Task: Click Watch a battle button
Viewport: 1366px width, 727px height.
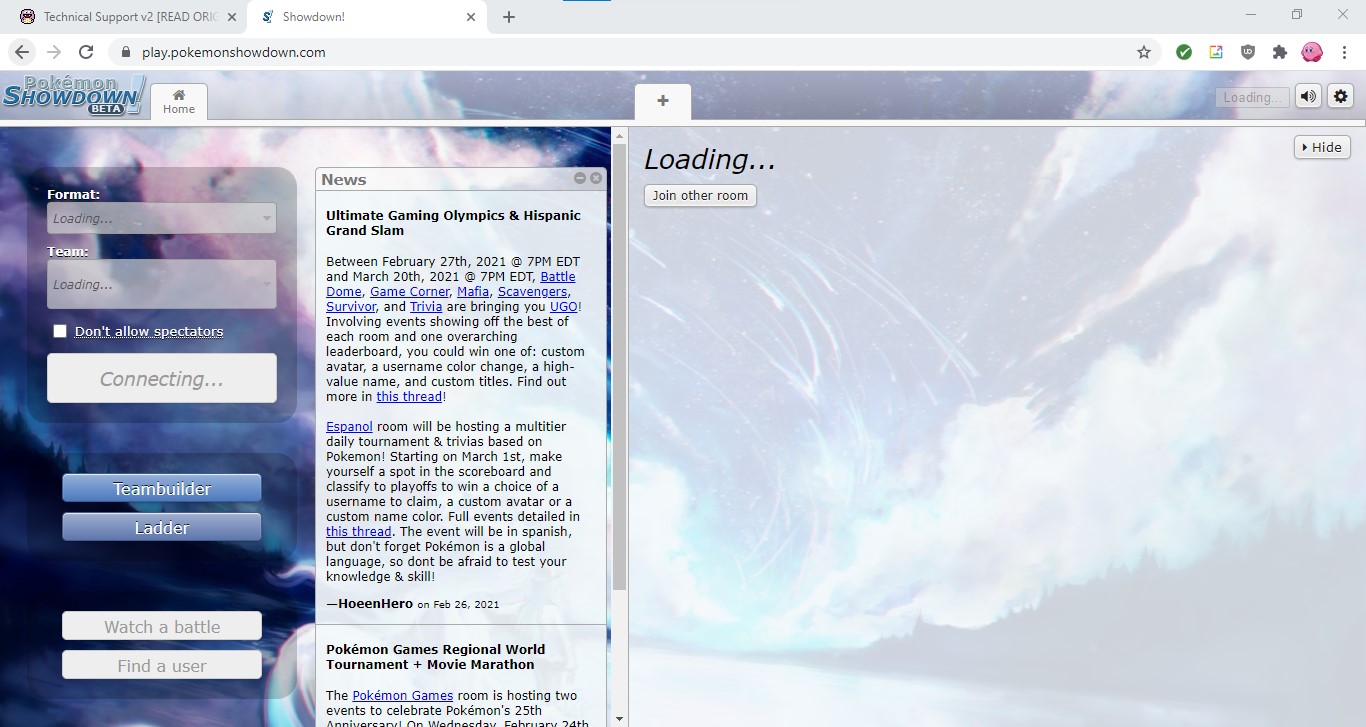Action: [162, 626]
